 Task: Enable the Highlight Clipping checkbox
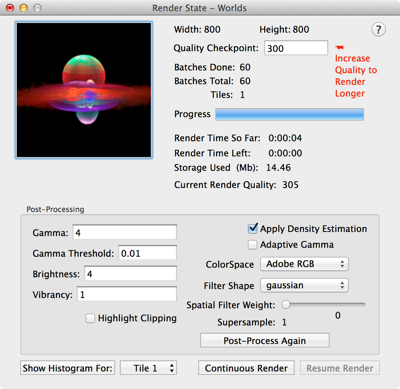90,318
